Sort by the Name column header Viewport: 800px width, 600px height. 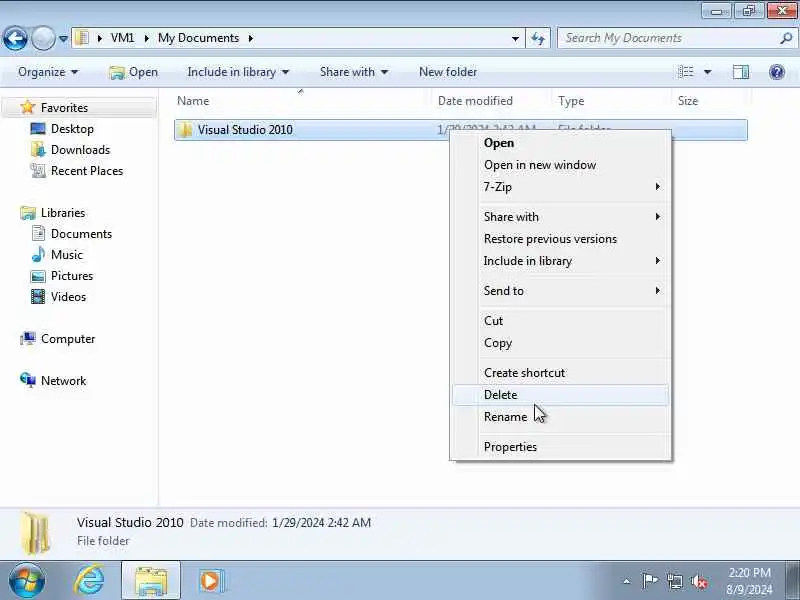tap(301, 101)
